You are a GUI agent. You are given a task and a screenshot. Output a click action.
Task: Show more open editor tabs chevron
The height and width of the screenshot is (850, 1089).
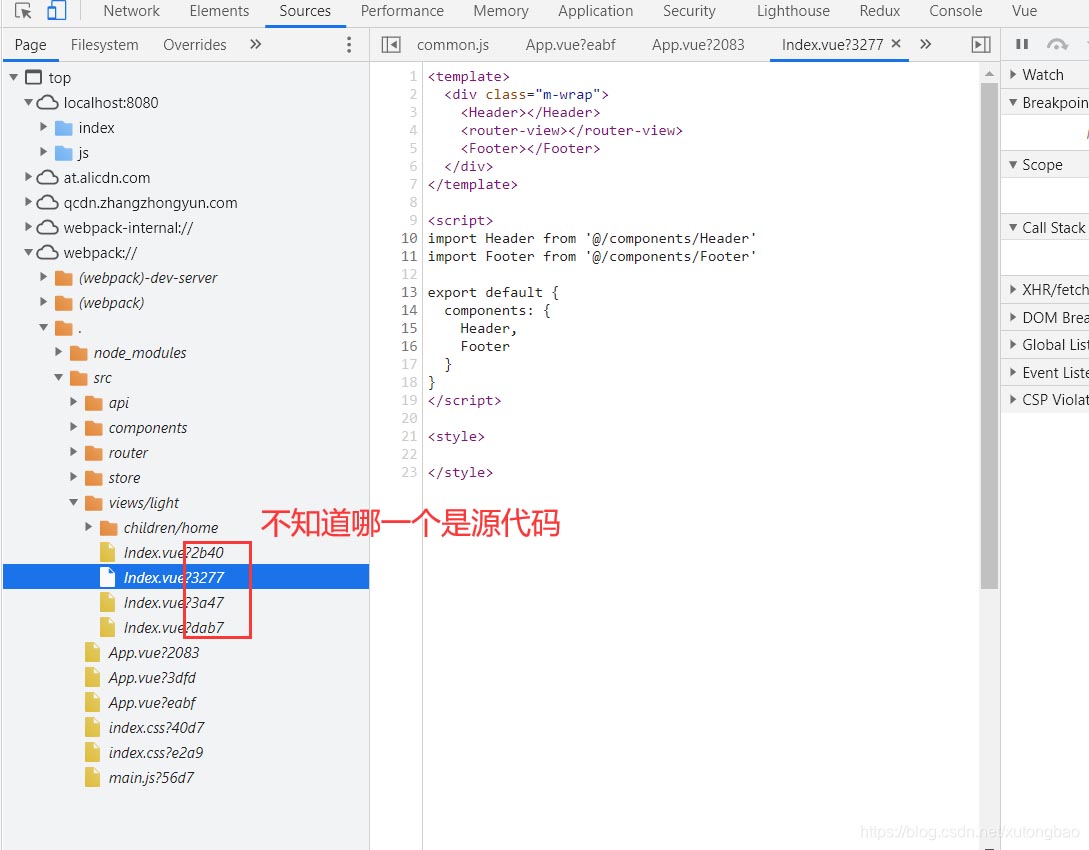tap(925, 44)
